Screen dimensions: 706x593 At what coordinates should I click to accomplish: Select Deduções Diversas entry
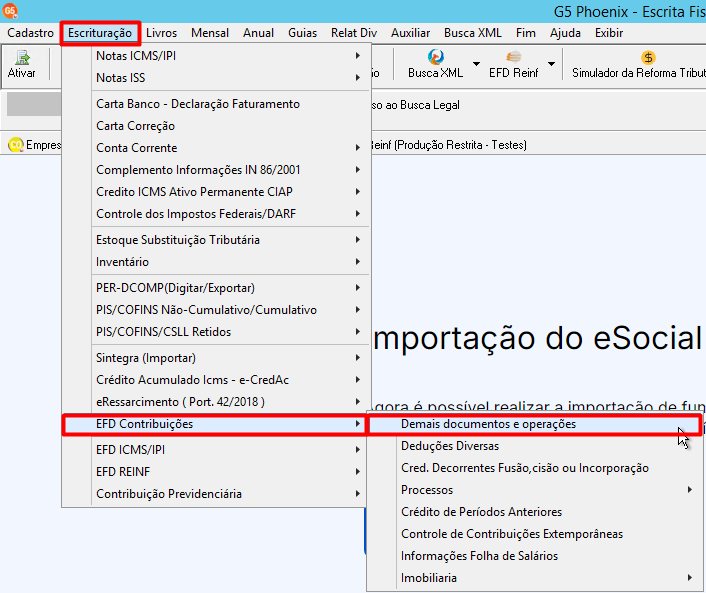535,446
